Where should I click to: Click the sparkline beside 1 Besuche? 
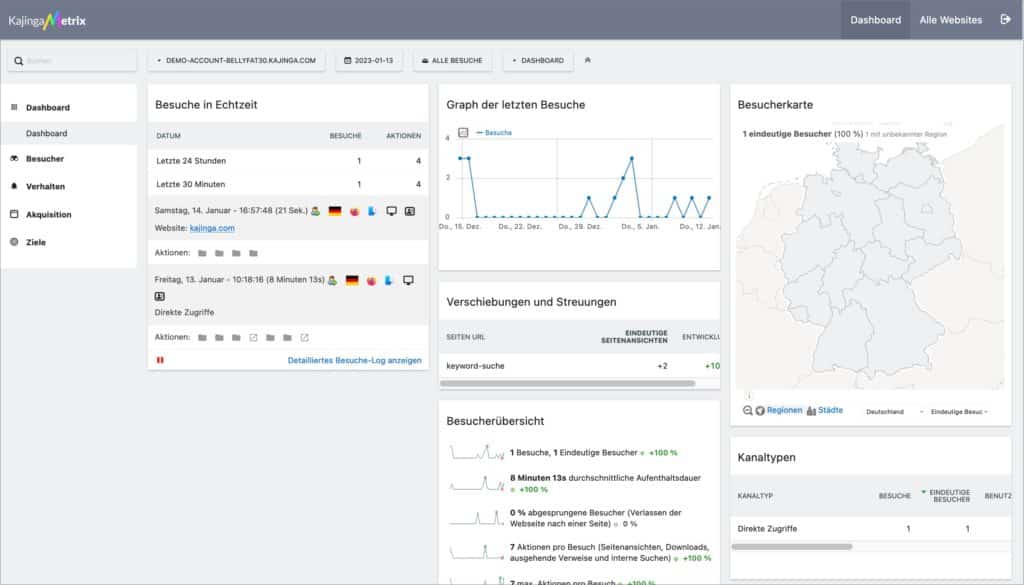point(476,452)
